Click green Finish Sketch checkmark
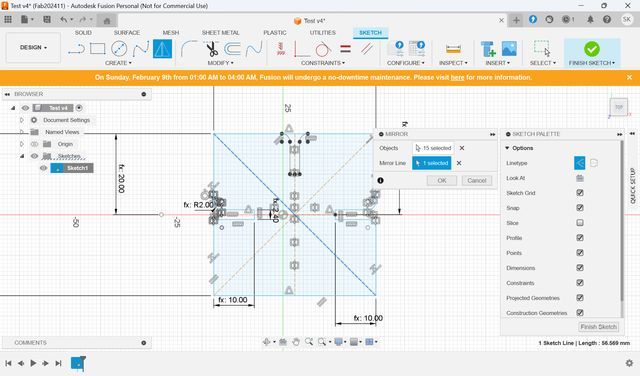The width and height of the screenshot is (640, 376). pos(591,49)
